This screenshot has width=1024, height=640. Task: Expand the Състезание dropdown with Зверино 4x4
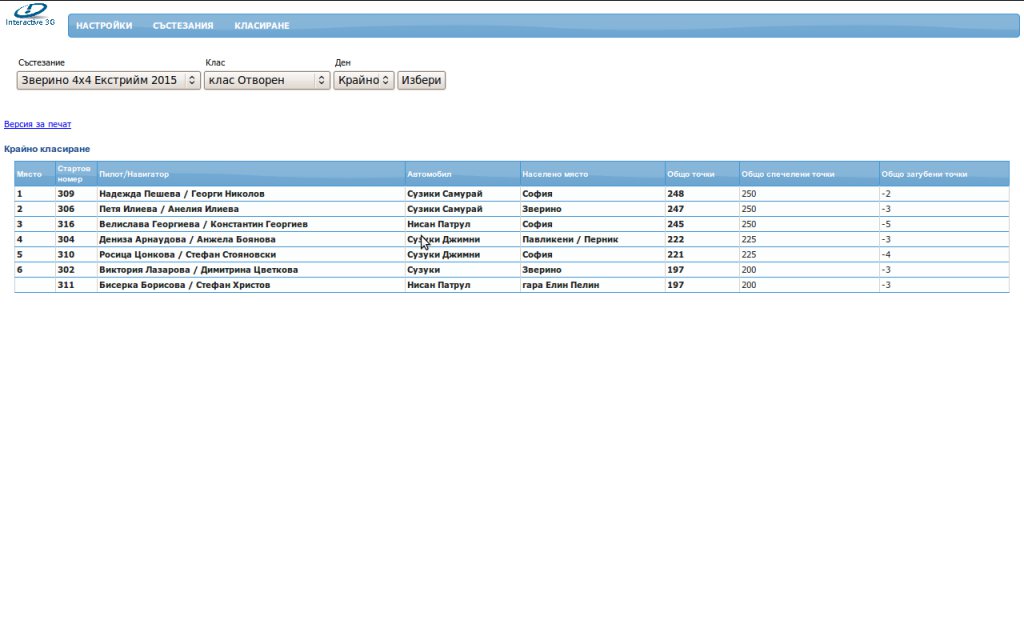click(109, 80)
